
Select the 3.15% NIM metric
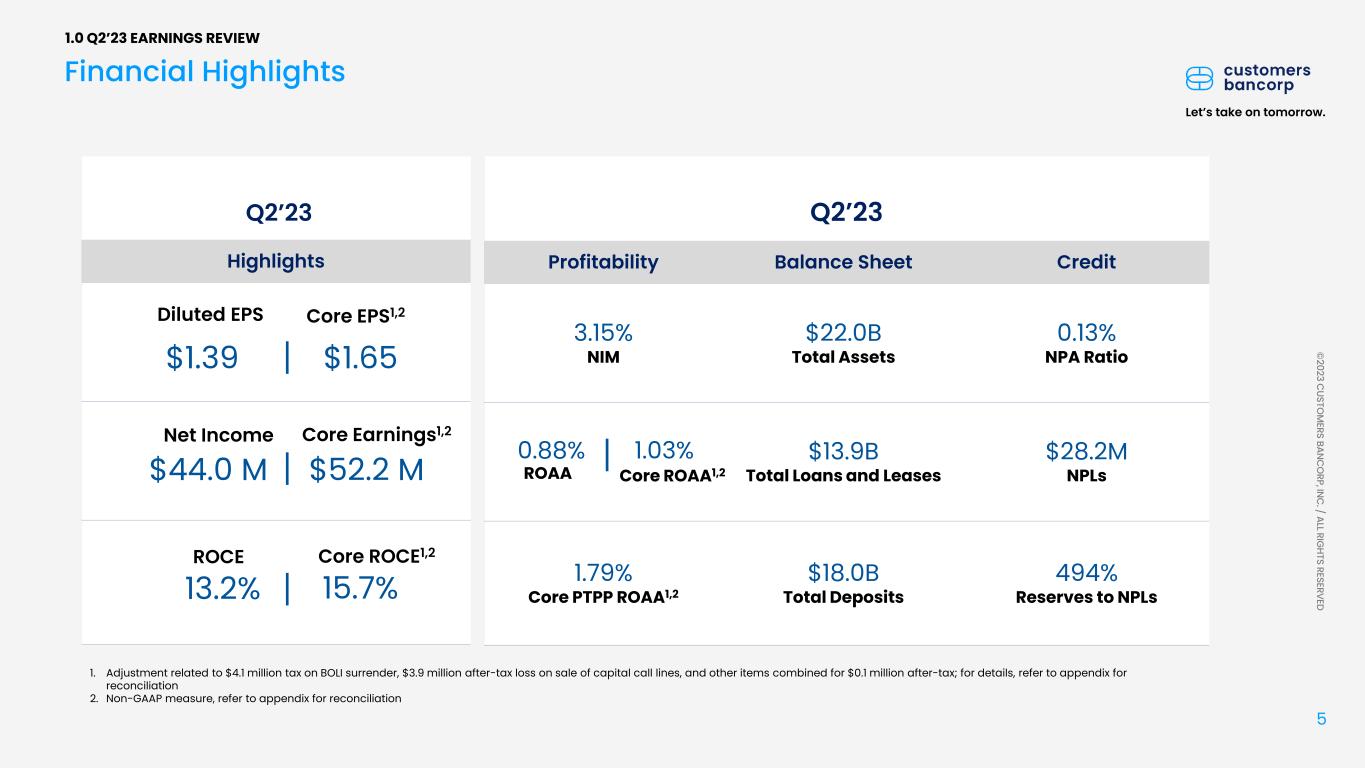coord(603,333)
